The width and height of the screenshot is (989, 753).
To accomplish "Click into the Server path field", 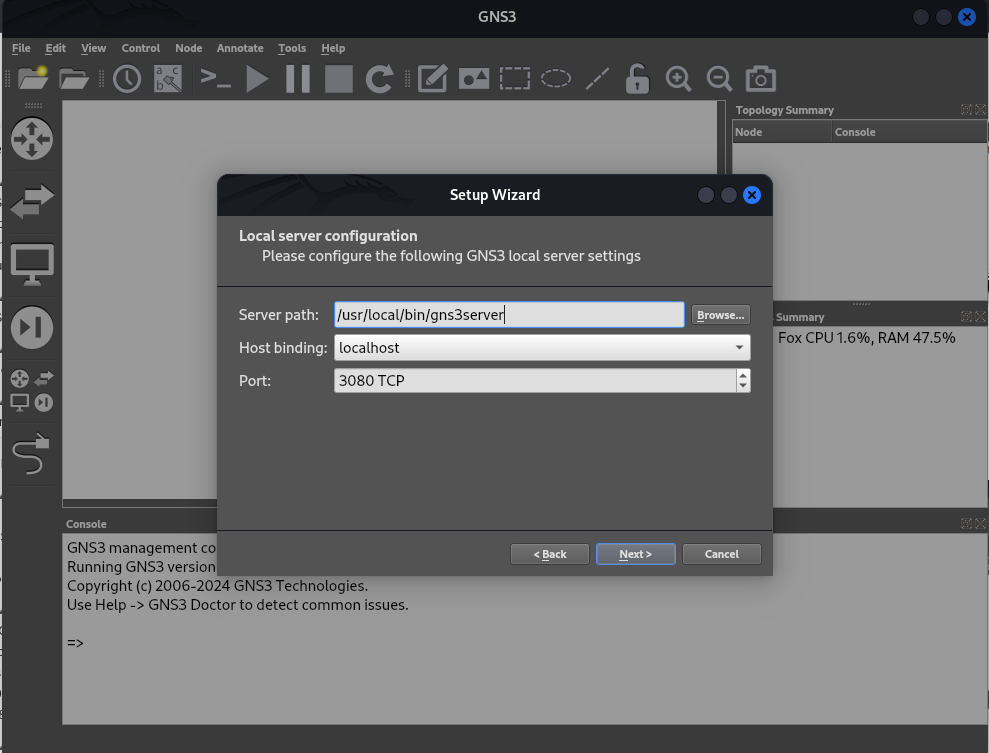I will click(509, 315).
